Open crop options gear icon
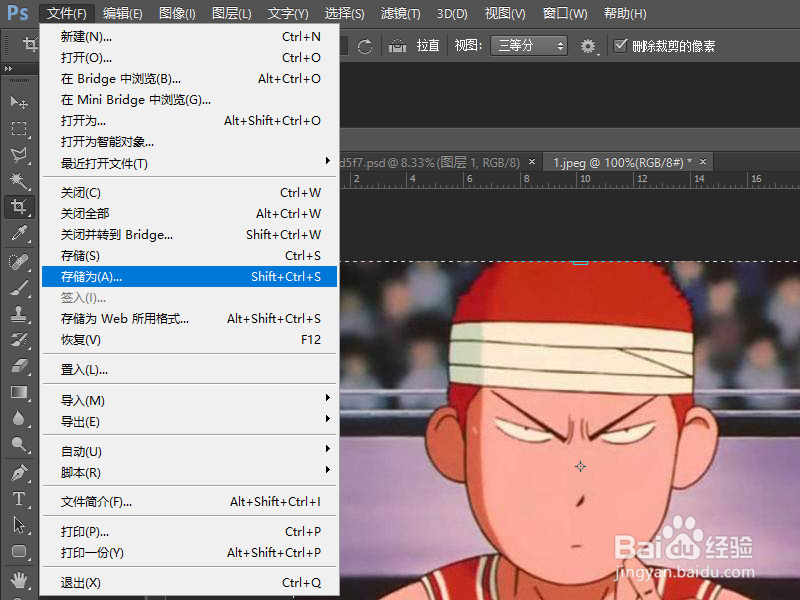The height and width of the screenshot is (600, 800). tap(588, 46)
